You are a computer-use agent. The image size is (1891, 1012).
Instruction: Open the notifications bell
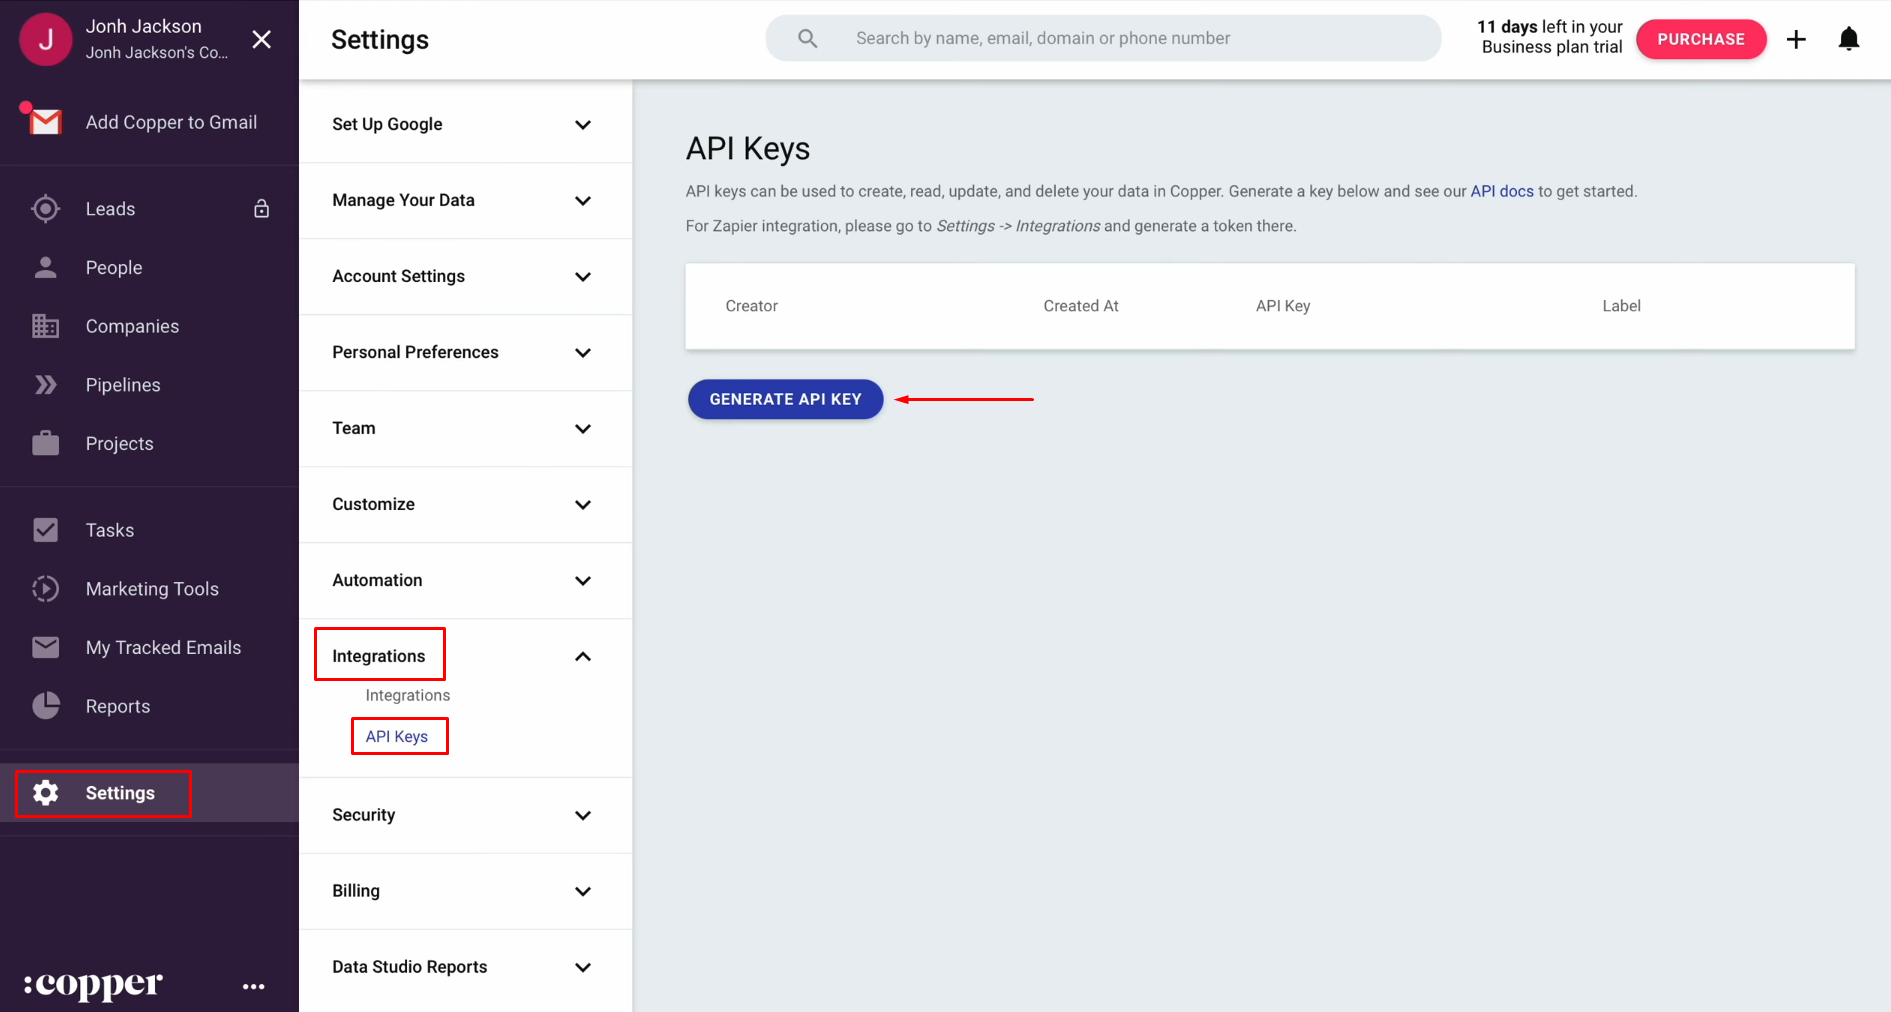pyautogui.click(x=1849, y=39)
